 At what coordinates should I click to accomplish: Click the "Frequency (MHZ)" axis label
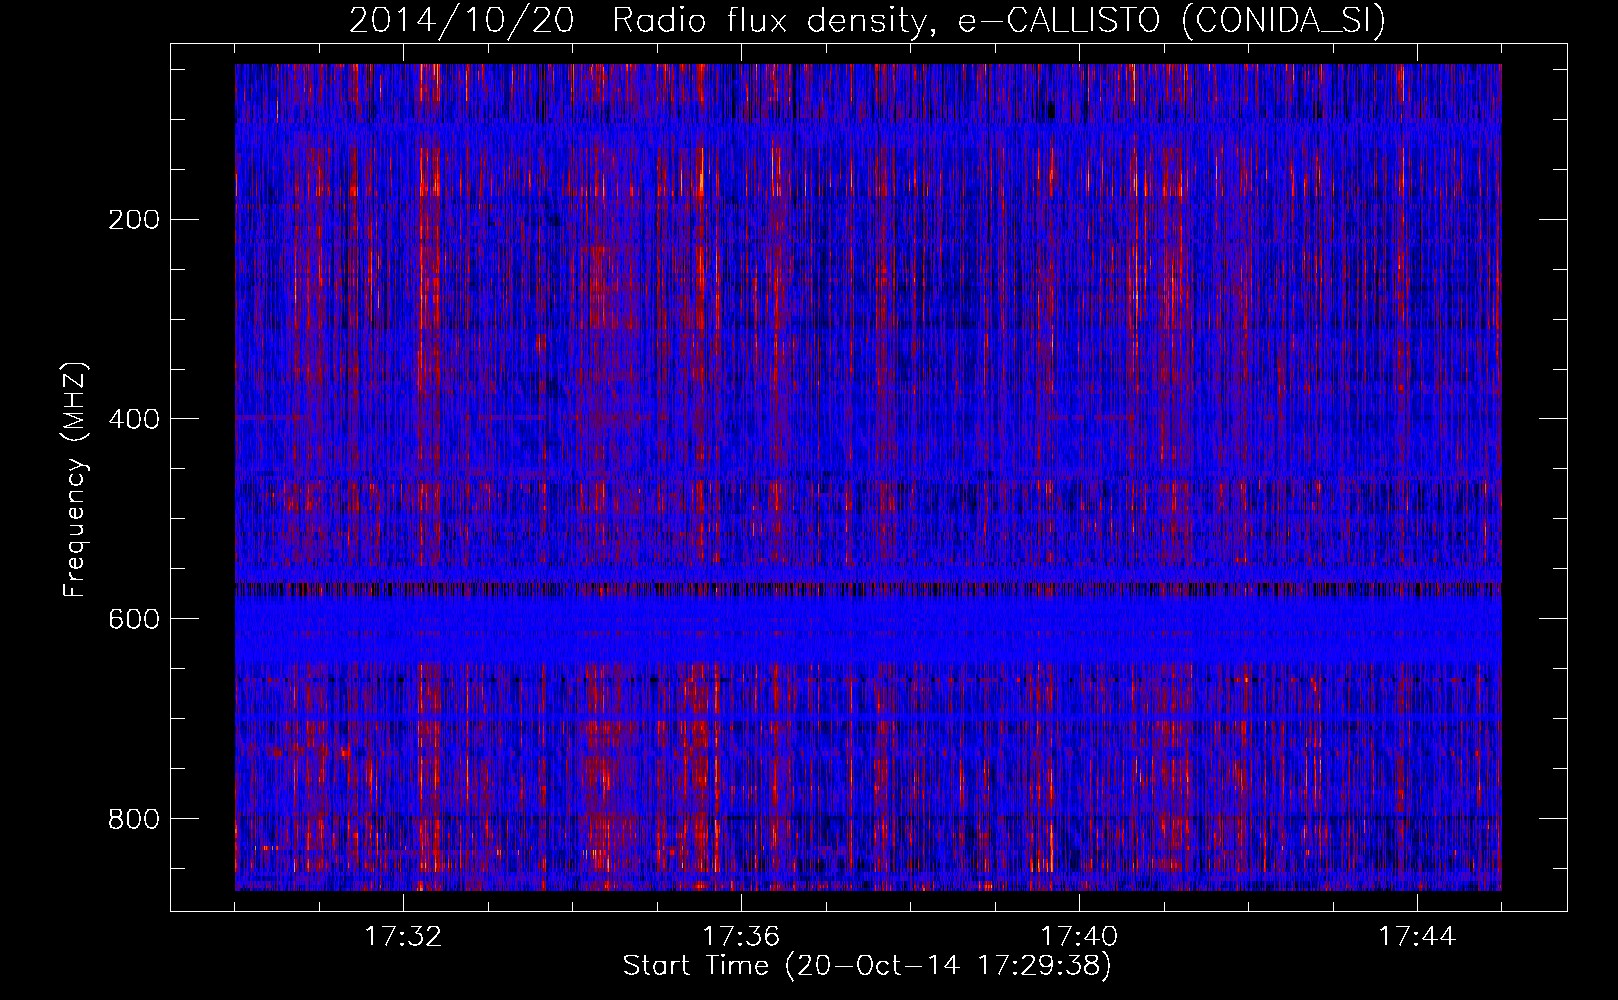pos(75,479)
